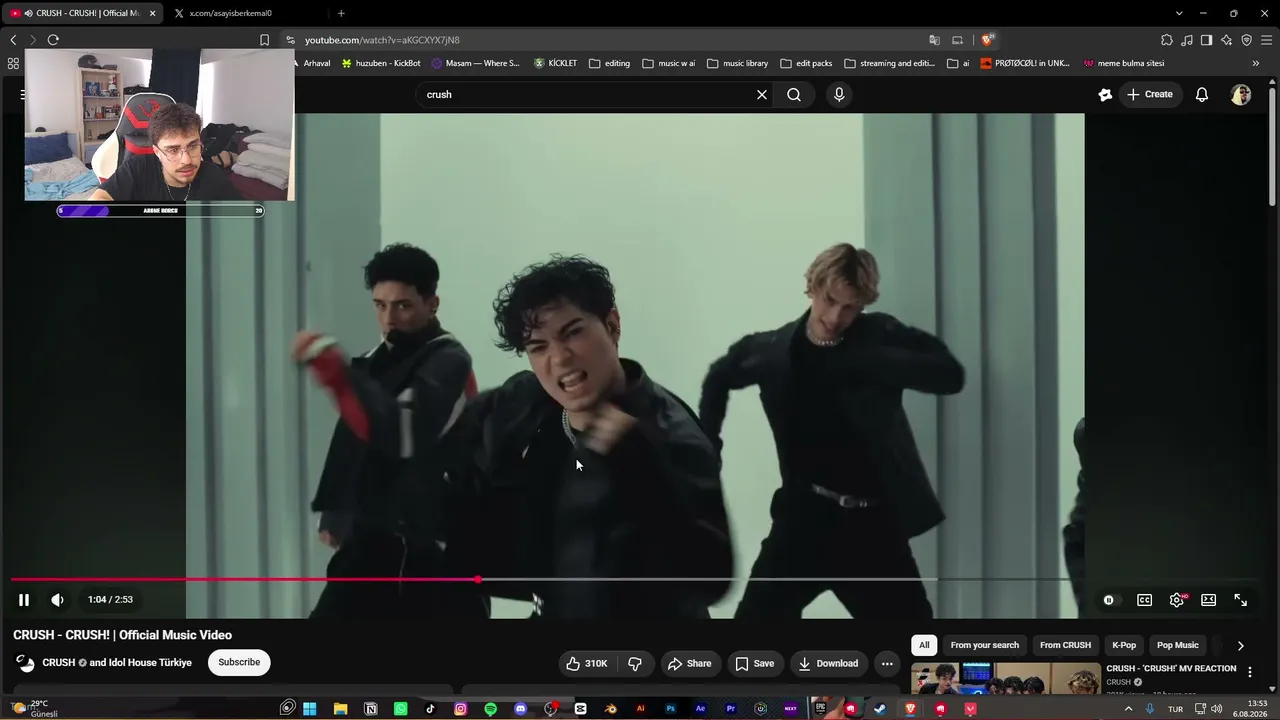Run the YouTube search with the magnifier
Image resolution: width=1280 pixels, height=720 pixels.
(794, 94)
